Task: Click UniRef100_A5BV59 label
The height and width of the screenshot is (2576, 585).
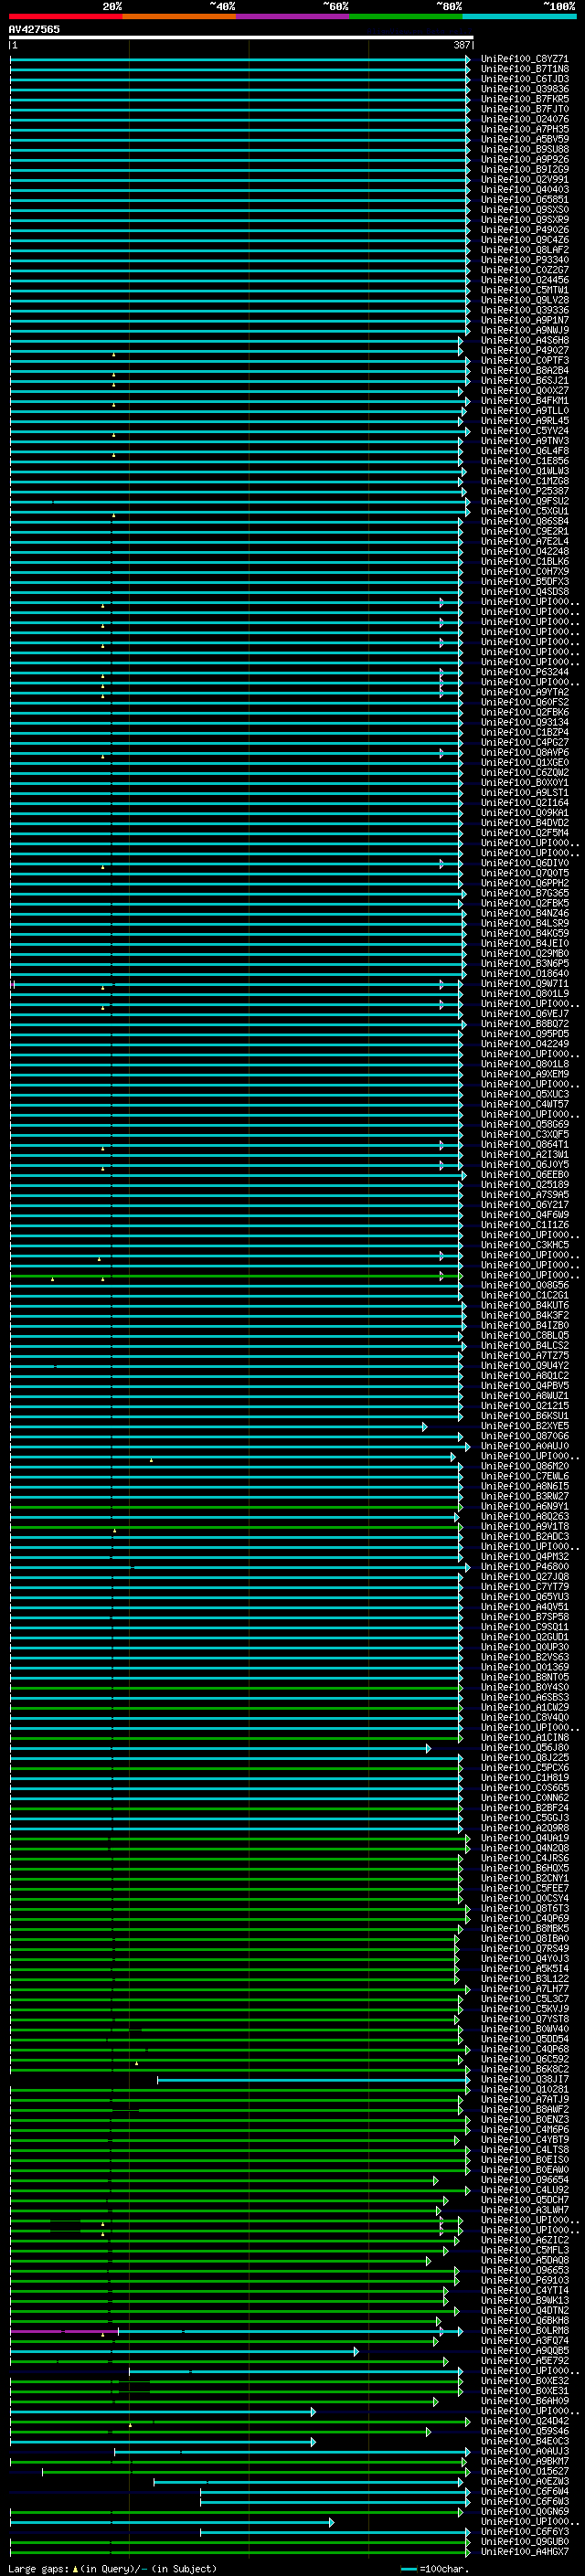Action: [x=525, y=139]
